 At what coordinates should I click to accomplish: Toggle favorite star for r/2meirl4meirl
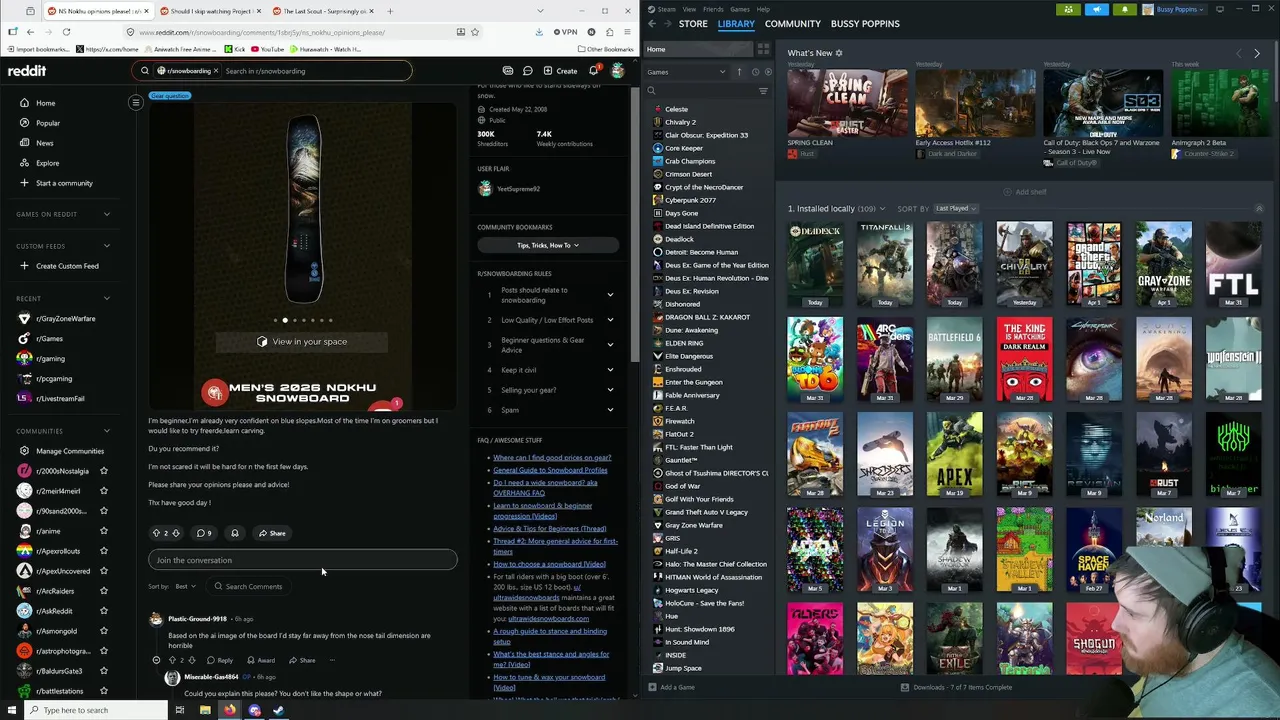coord(104,491)
